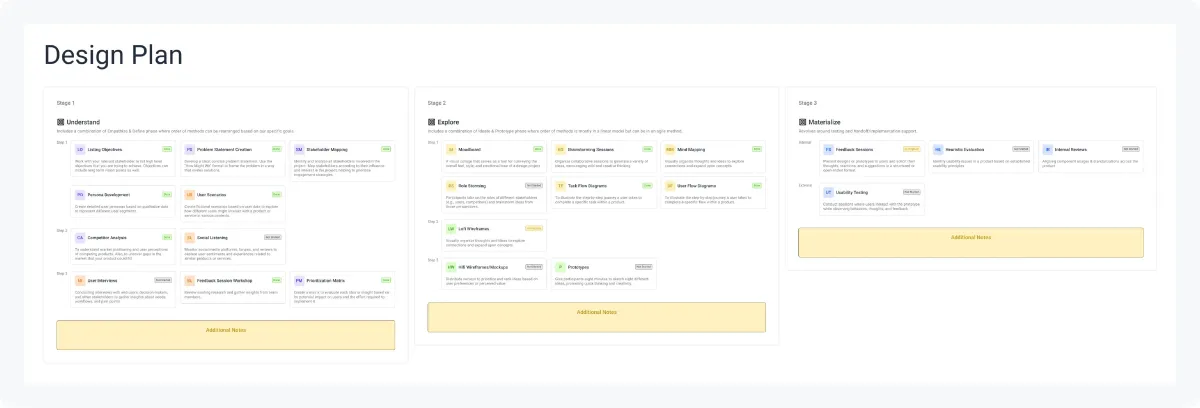This screenshot has height=408, width=1200.
Task: Click the SM badge on Stakeholder Mapping
Action: [x=299, y=149]
